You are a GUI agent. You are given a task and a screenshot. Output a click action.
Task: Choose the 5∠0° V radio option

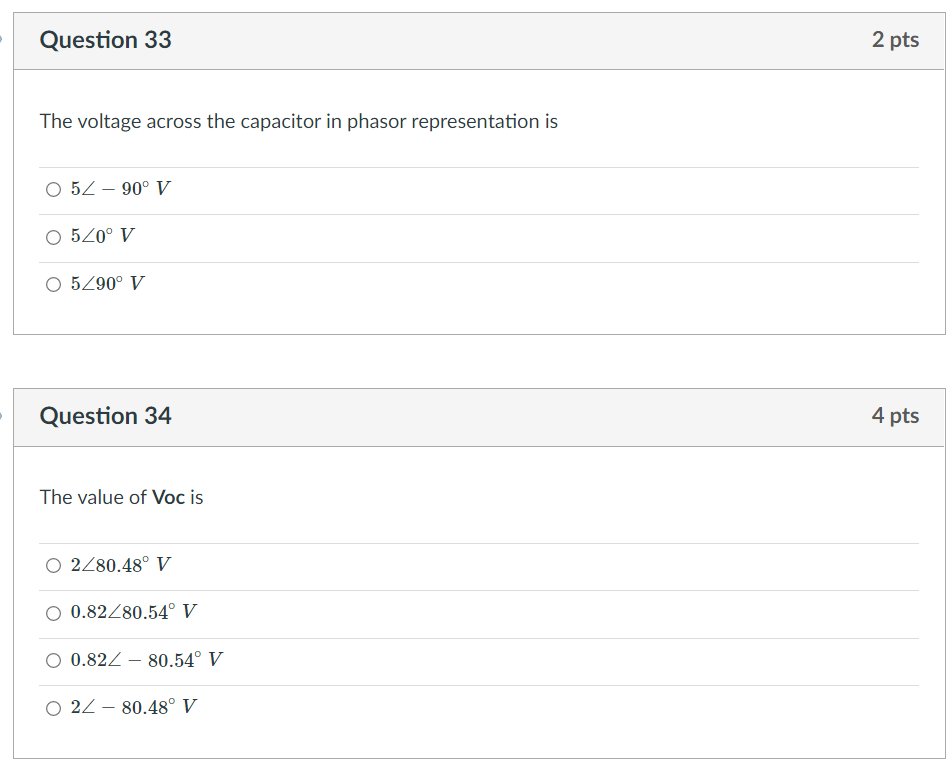tap(53, 237)
